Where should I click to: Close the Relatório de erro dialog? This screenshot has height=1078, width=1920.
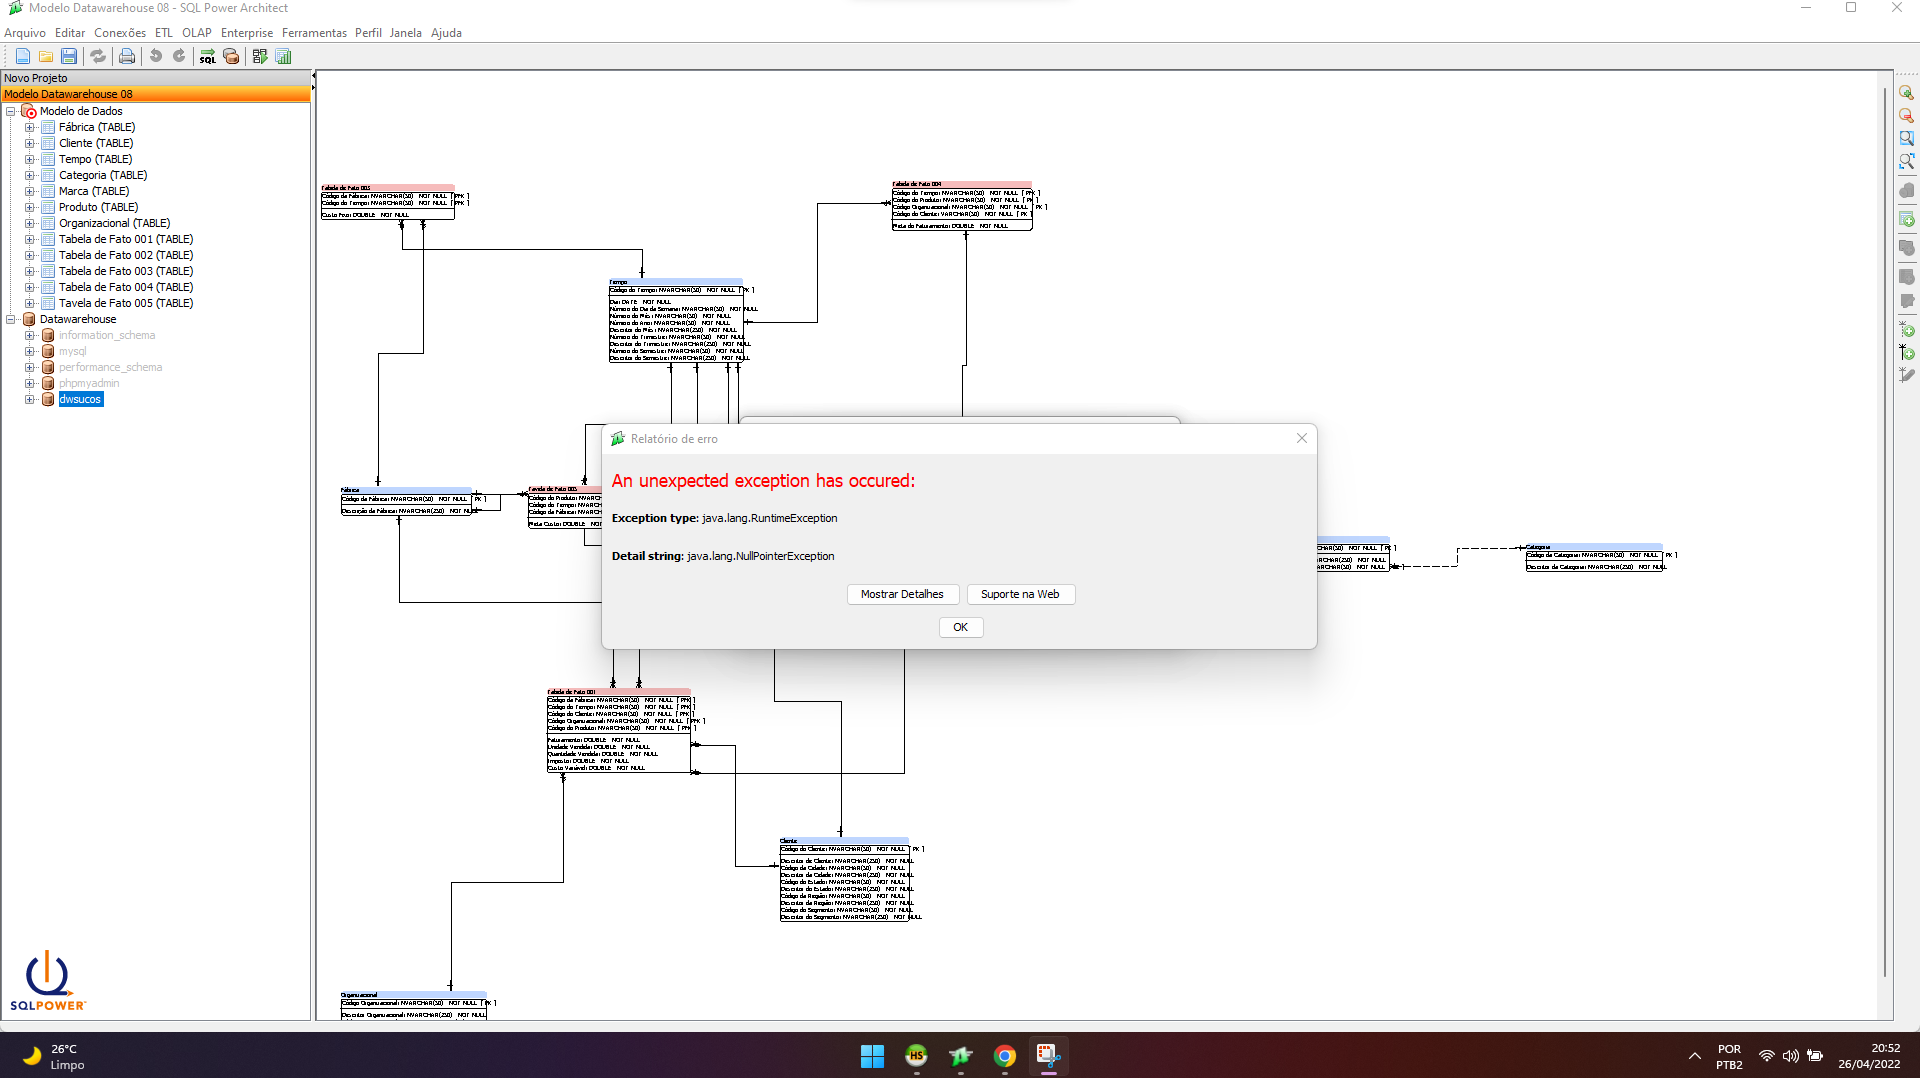(x=1301, y=438)
